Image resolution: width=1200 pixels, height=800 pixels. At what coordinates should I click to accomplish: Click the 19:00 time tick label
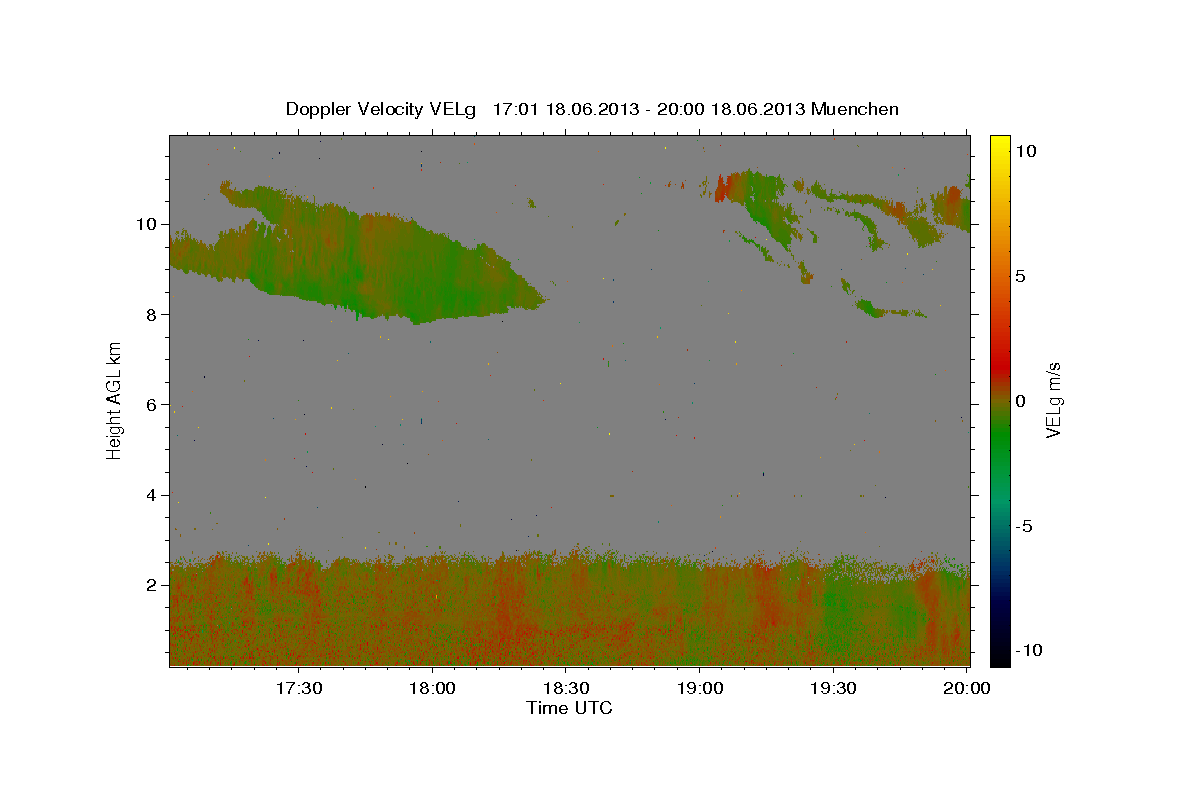pos(700,689)
